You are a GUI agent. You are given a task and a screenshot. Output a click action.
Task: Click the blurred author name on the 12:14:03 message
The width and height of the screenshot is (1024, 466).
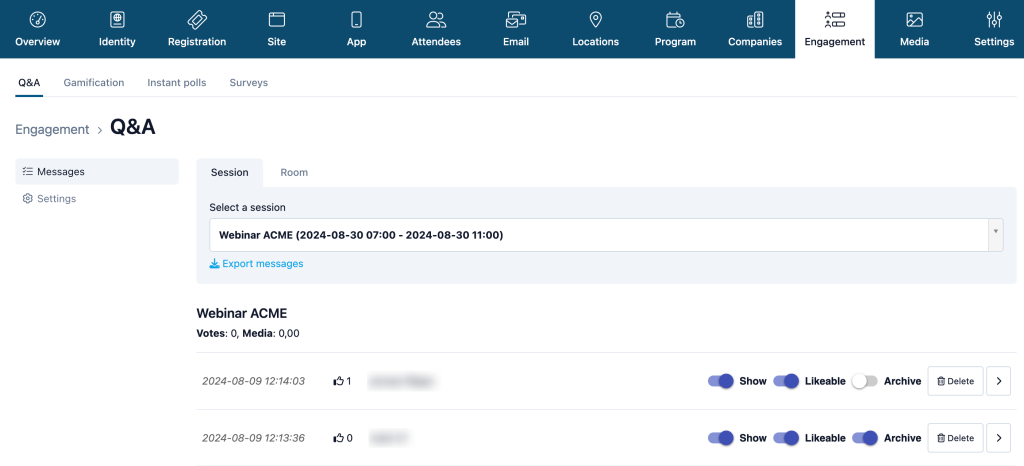402,381
